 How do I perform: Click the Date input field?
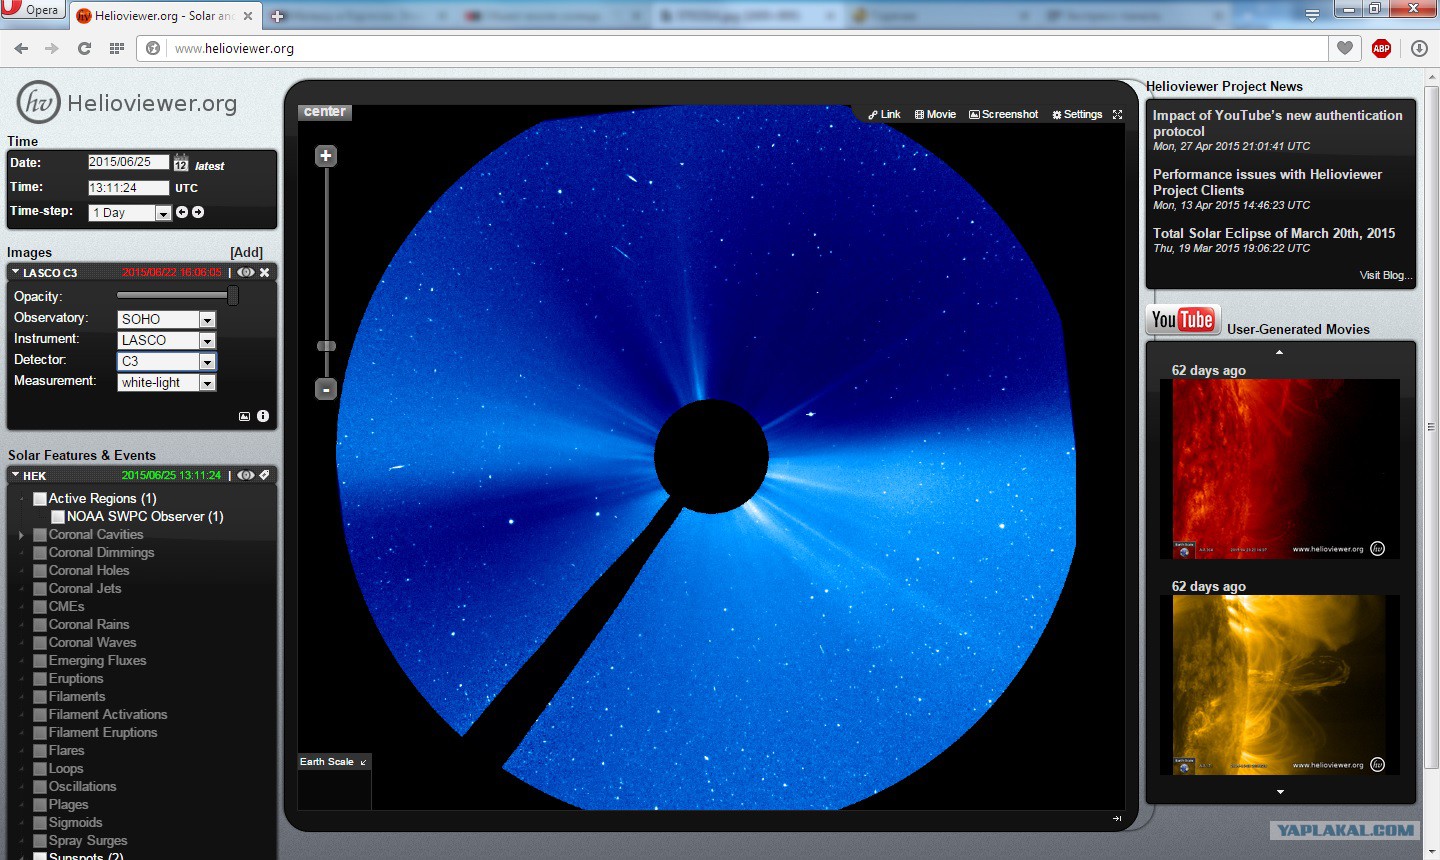[x=128, y=162]
